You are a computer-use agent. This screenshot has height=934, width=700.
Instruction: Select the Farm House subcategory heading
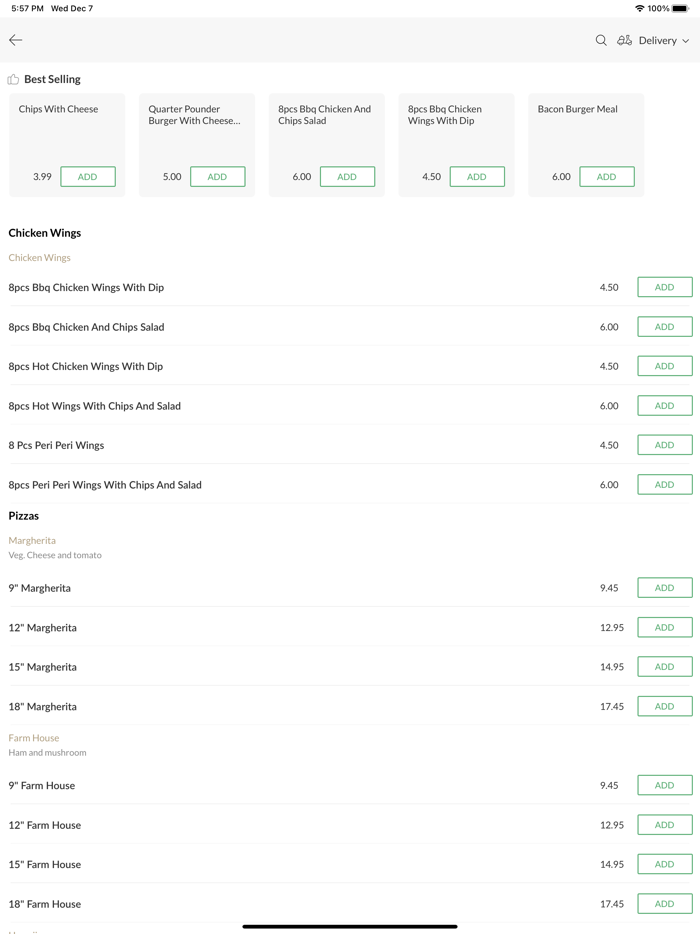tap(34, 738)
